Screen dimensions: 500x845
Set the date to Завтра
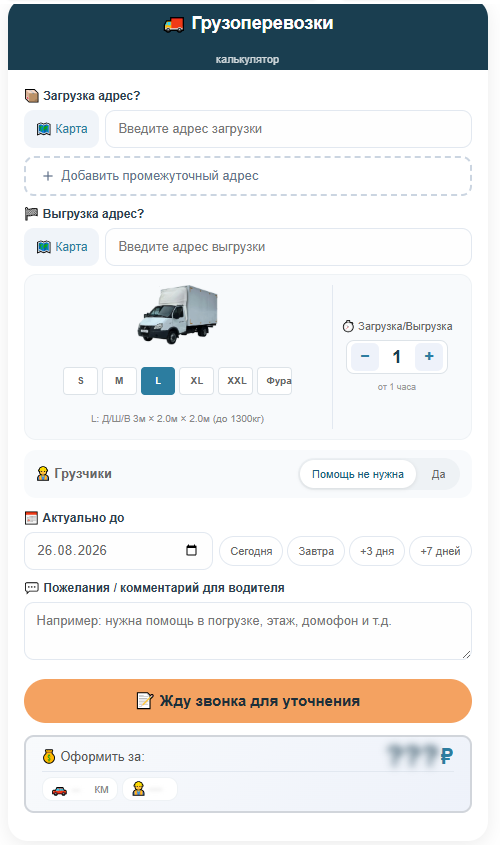pyautogui.click(x=316, y=551)
